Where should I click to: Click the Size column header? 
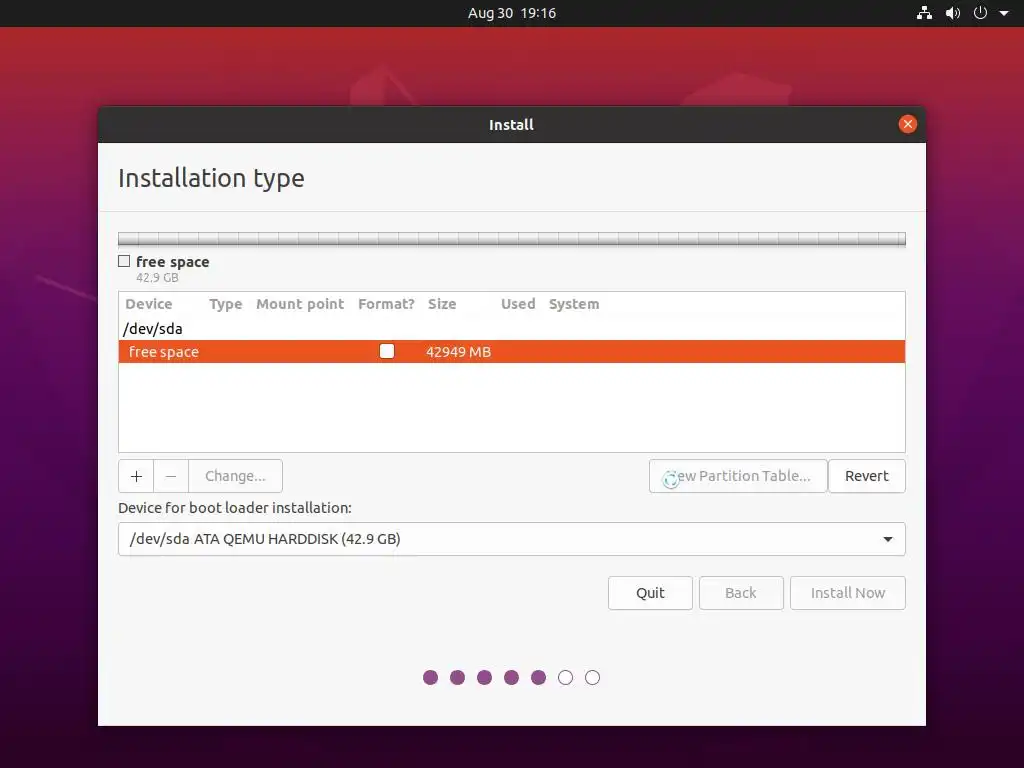coord(442,304)
